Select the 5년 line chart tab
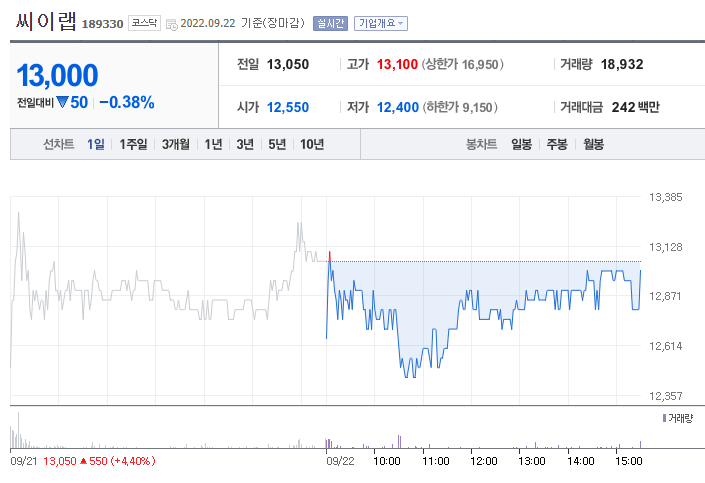The image size is (705, 483). (x=277, y=144)
